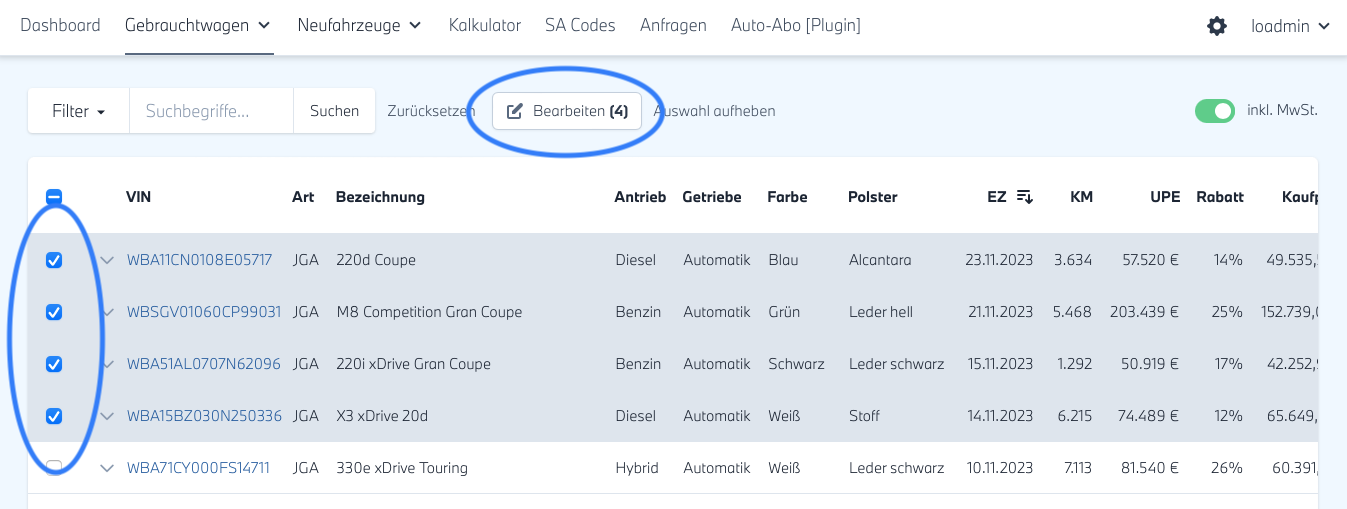Focus the Suchbegriffe search field
Screen dimensions: 1347x509
pos(211,111)
